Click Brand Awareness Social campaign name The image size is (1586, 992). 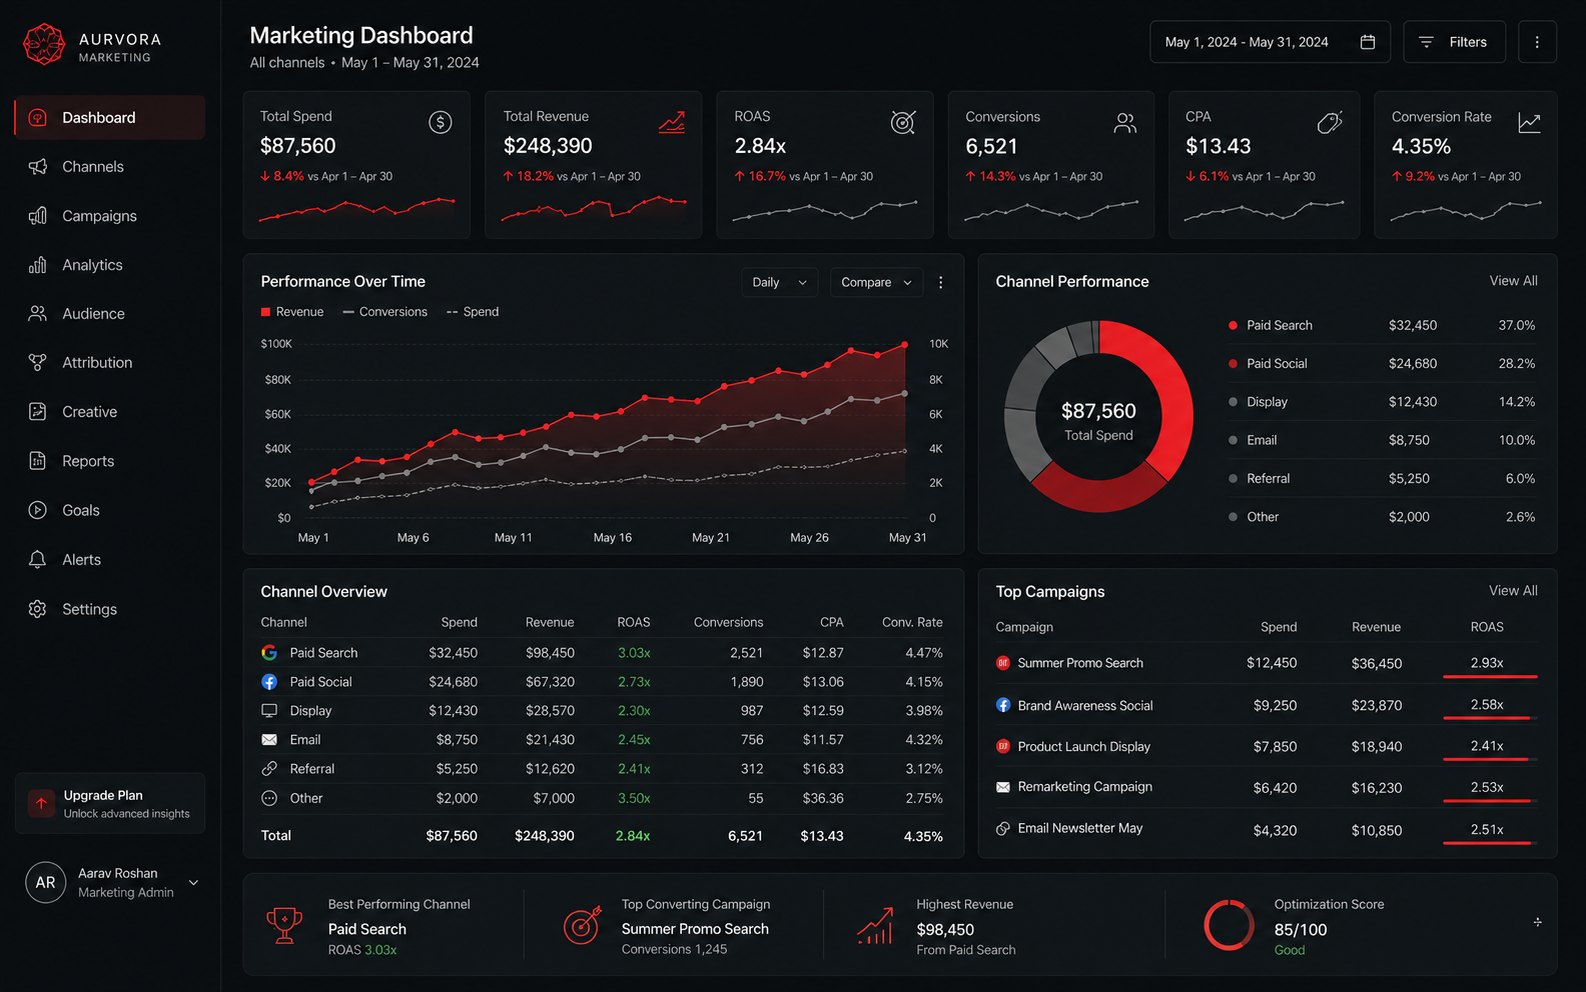1085,705
